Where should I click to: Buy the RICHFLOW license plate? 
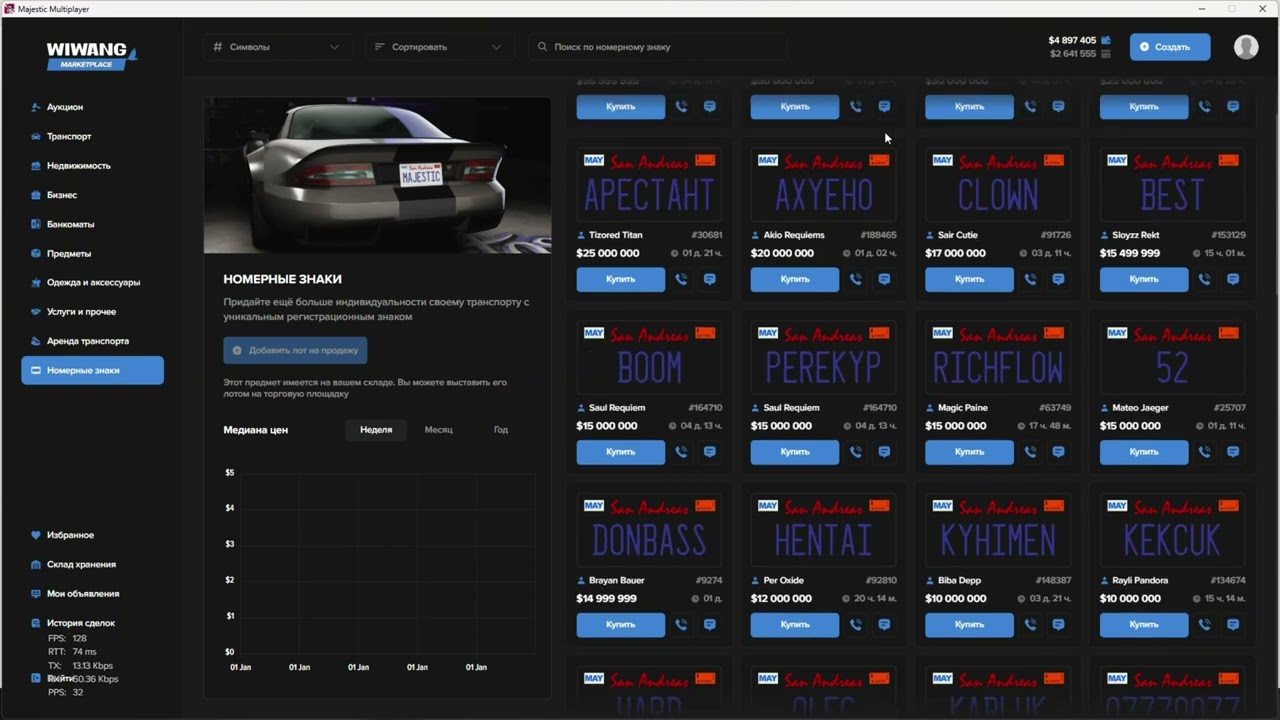tap(969, 452)
